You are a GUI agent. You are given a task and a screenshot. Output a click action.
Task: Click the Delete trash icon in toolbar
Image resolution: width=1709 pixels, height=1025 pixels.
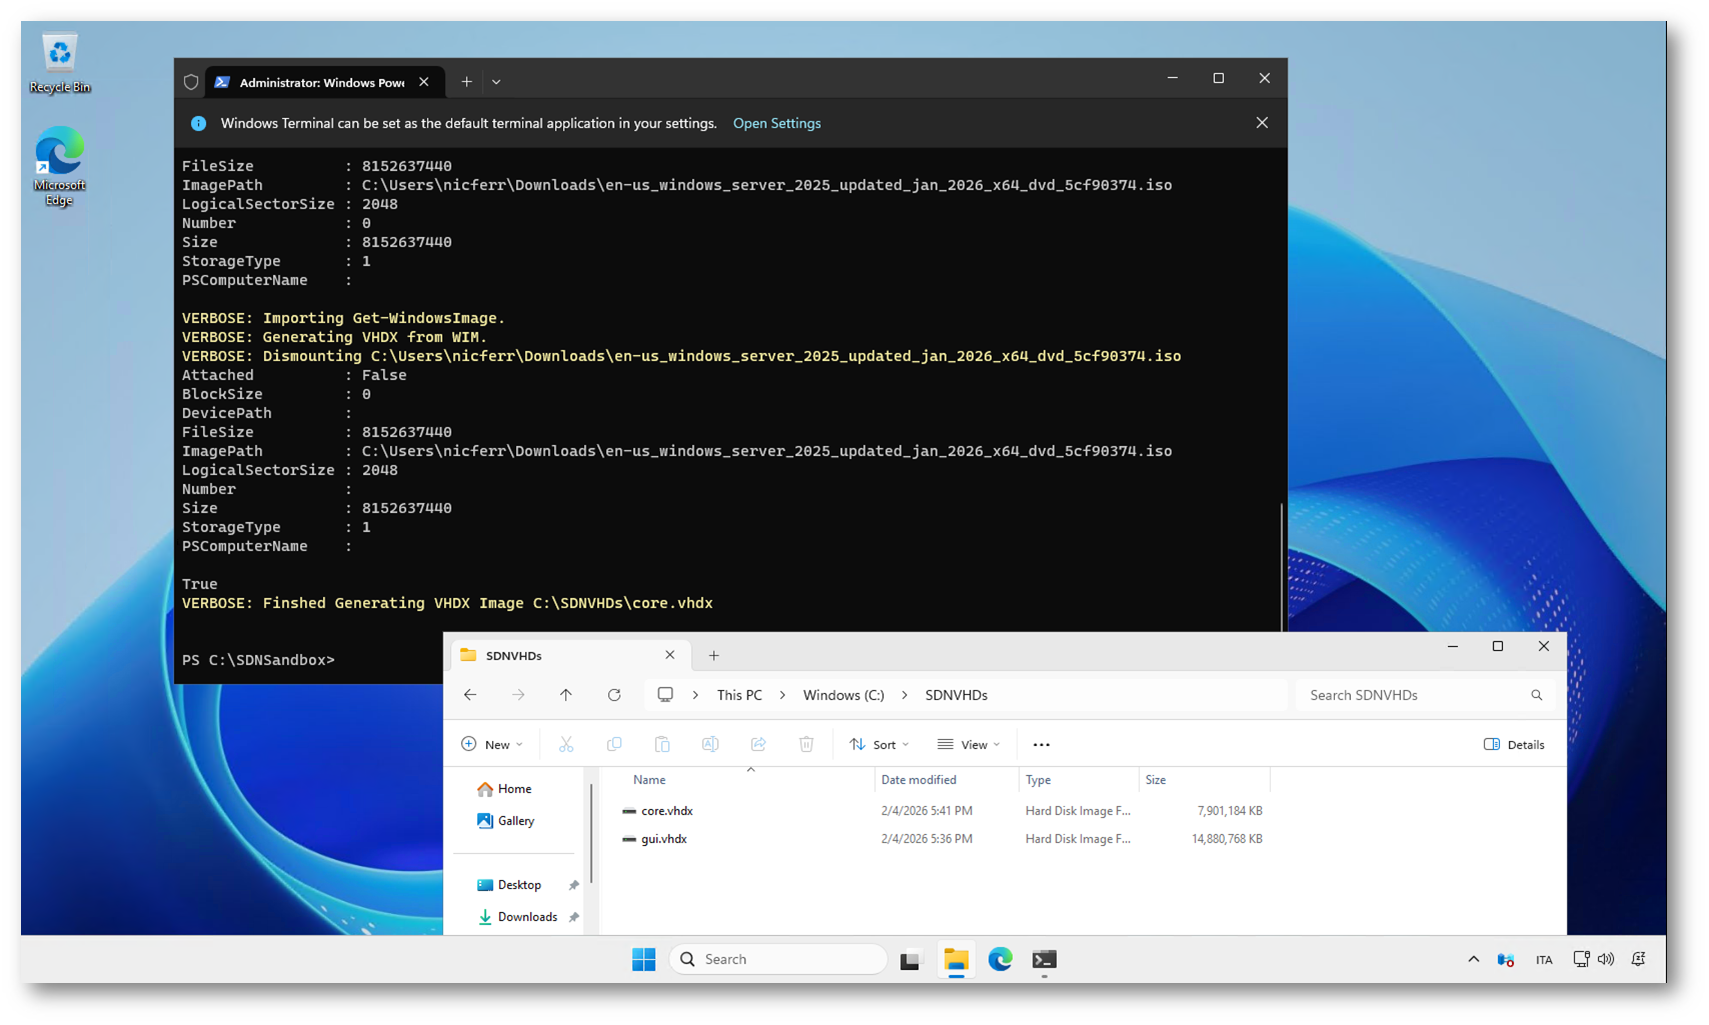pos(806,744)
